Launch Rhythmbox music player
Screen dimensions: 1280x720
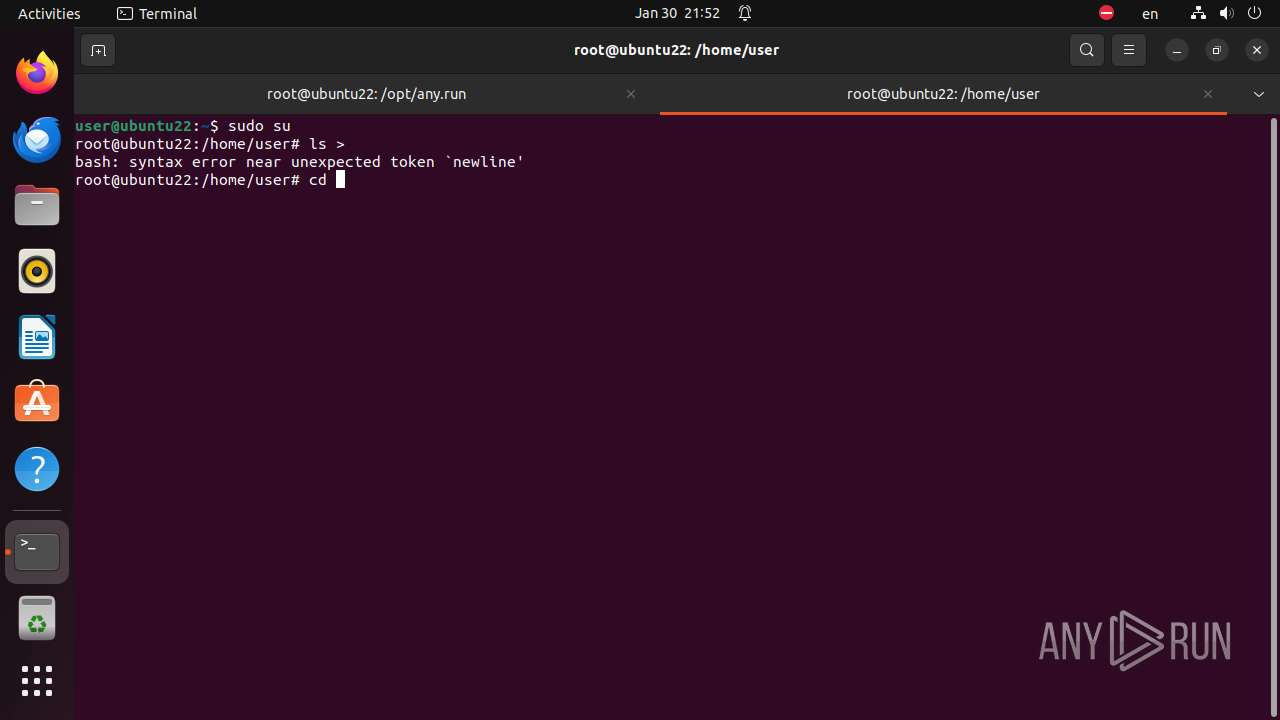pos(37,272)
